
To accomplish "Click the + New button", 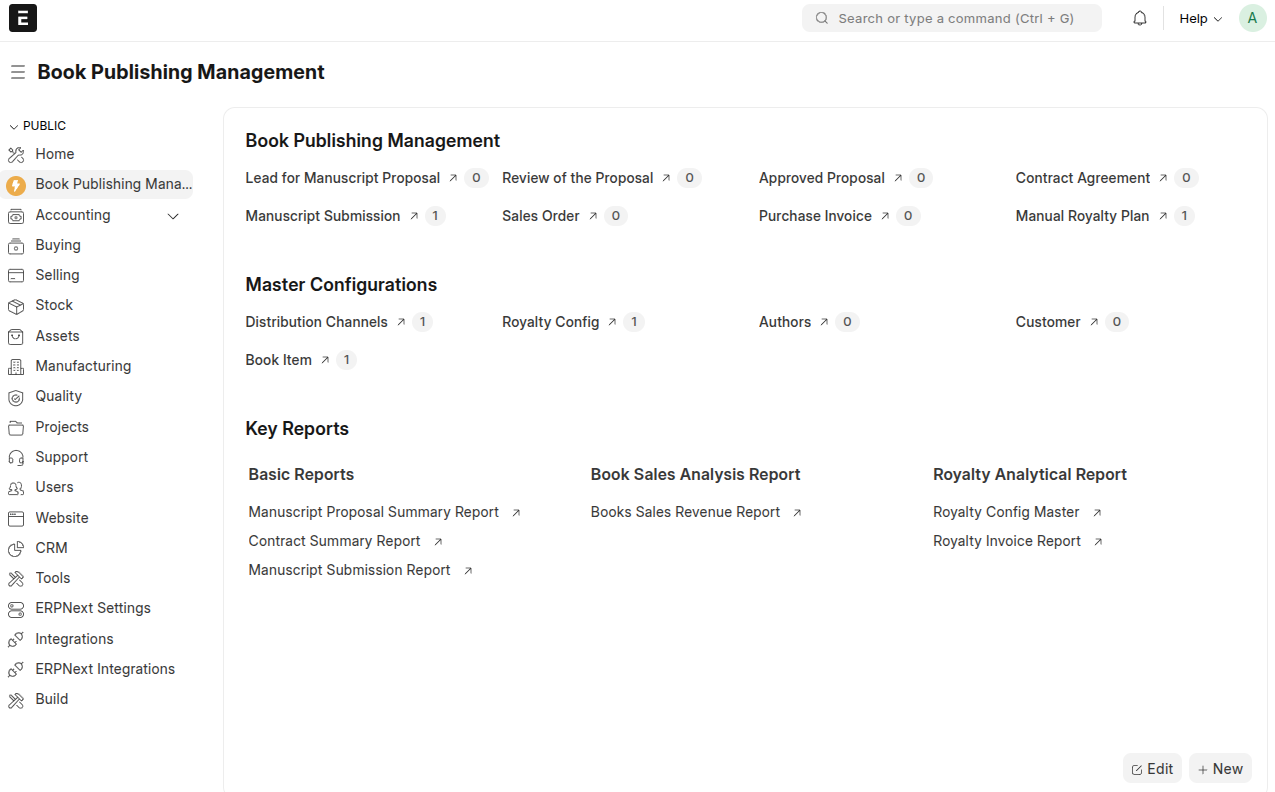I will (1220, 768).
